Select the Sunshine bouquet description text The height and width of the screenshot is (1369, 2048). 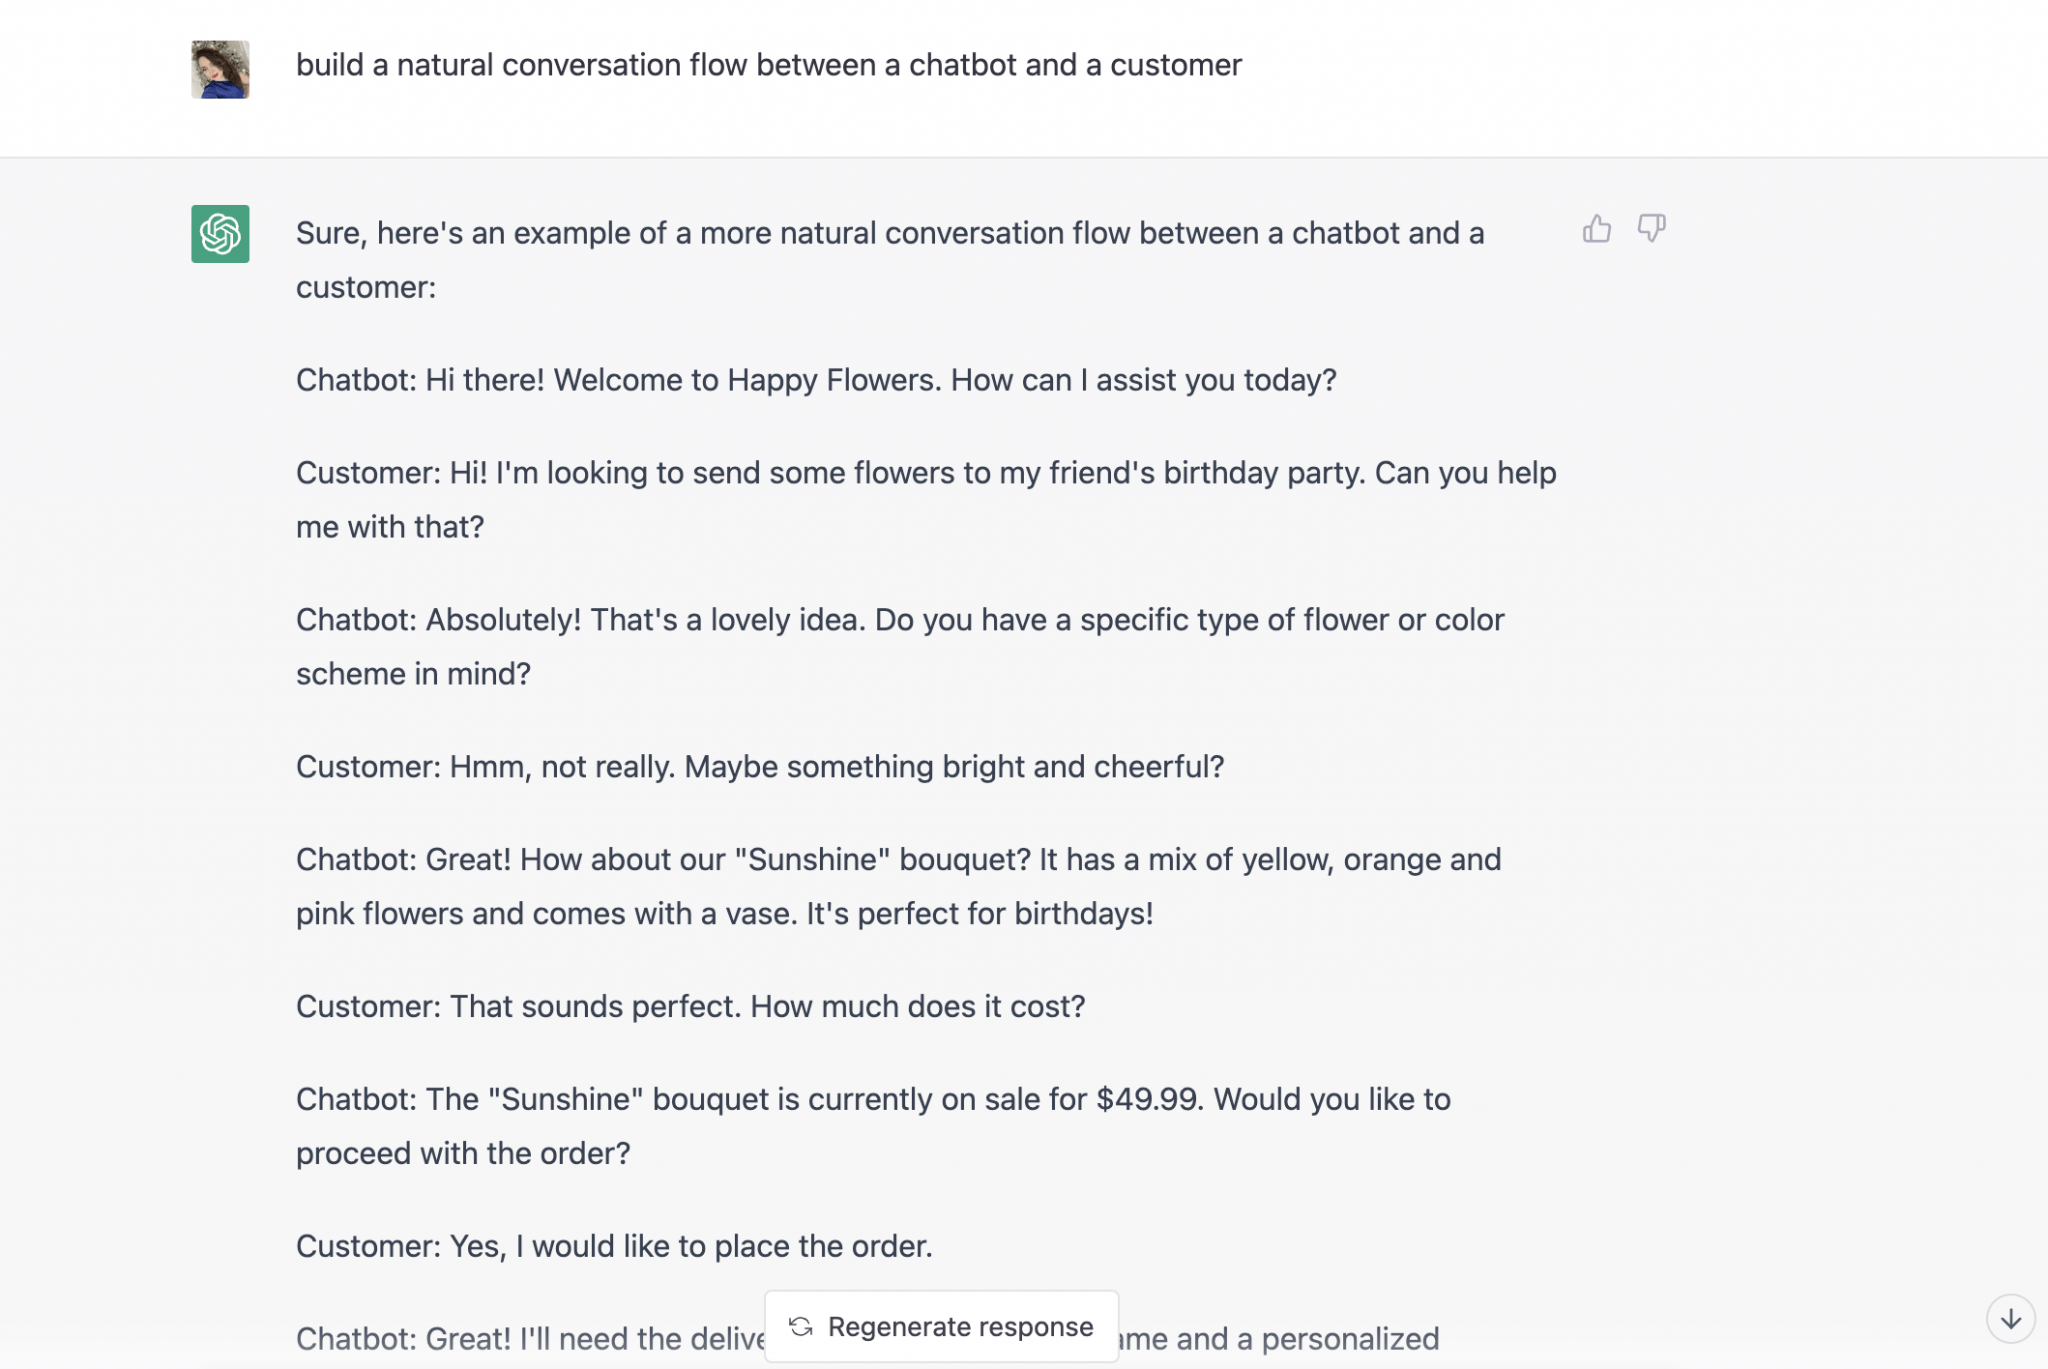898,885
